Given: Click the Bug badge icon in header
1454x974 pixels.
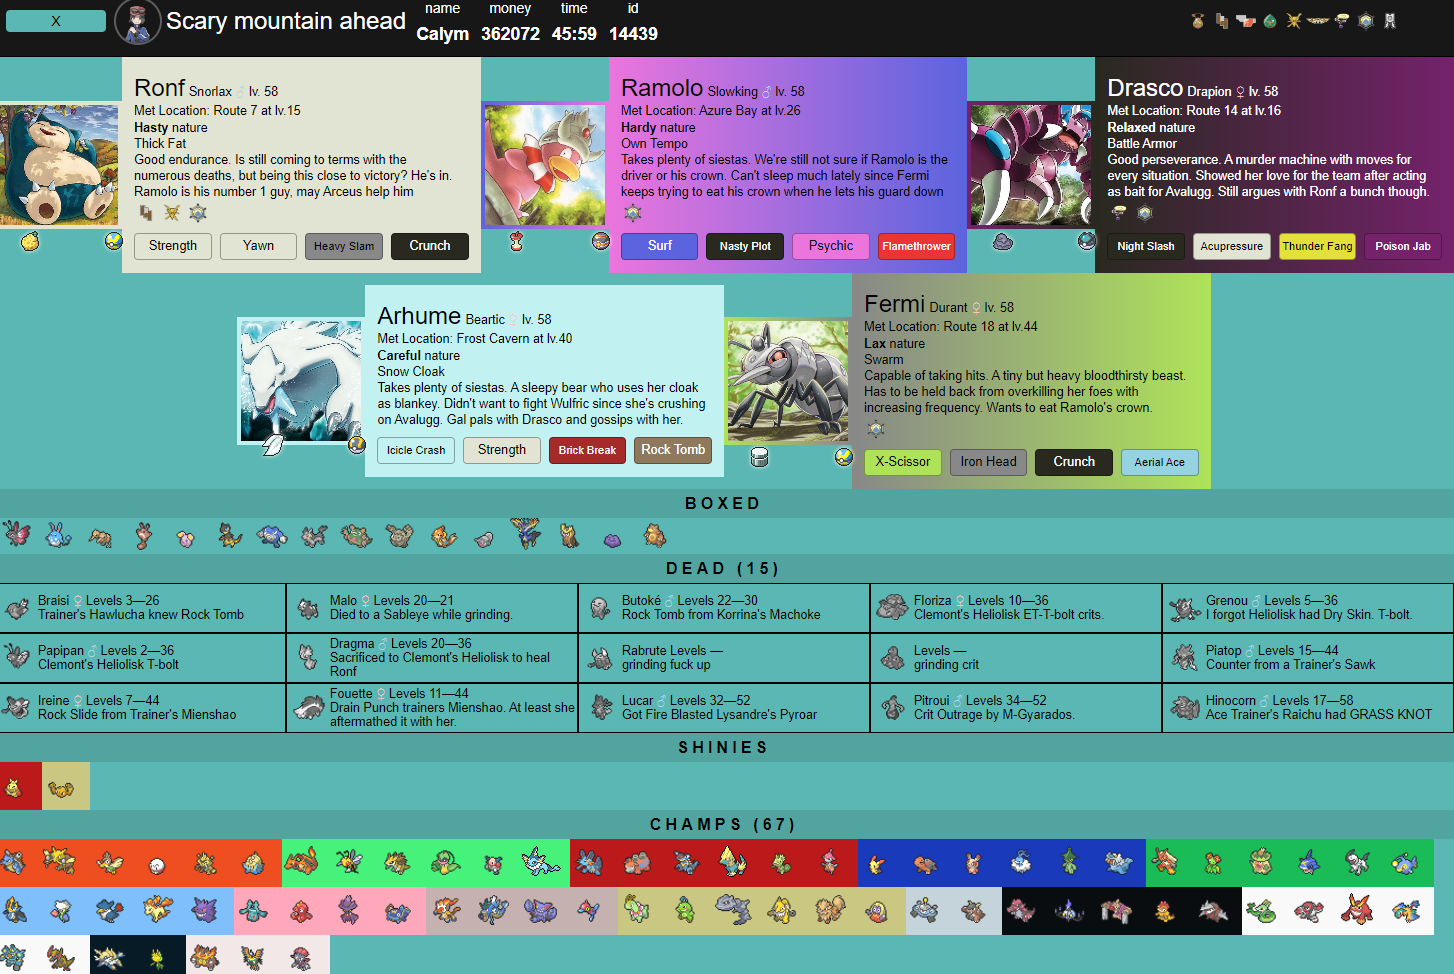Looking at the screenshot, I should [1198, 21].
